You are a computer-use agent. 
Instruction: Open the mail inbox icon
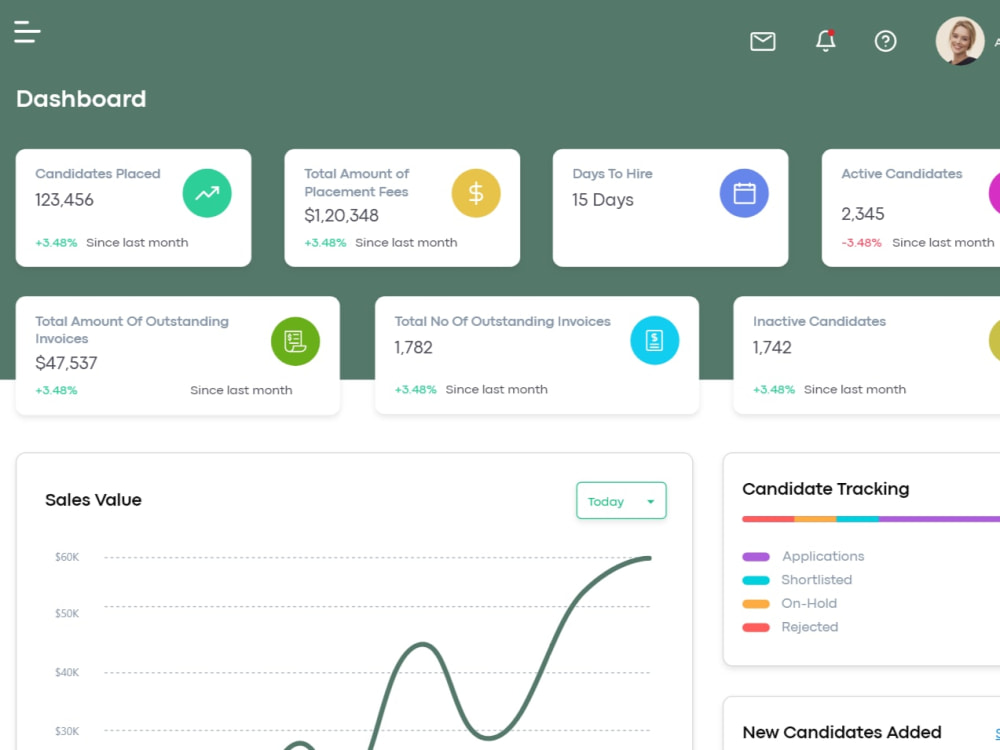point(763,41)
